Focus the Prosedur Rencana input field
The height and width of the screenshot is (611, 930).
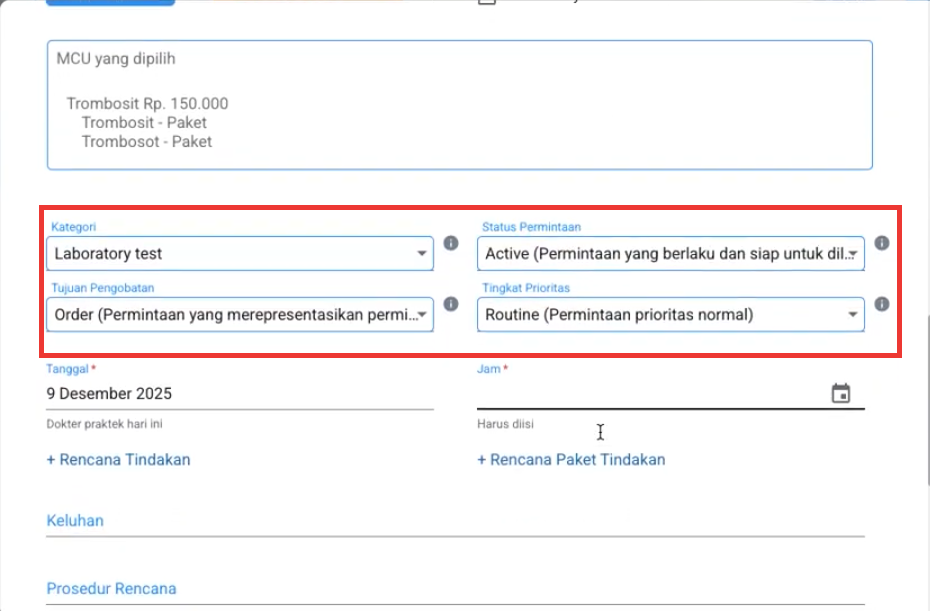(455, 589)
